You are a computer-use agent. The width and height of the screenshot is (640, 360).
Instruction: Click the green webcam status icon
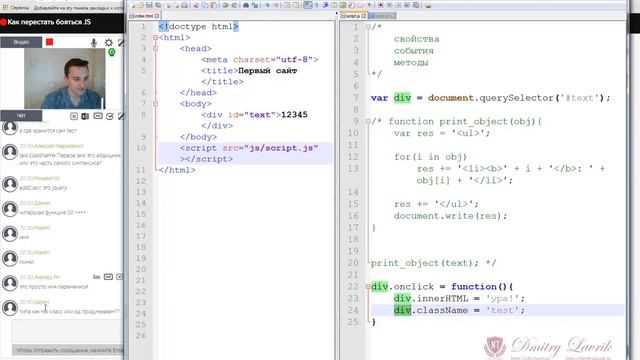point(111,53)
